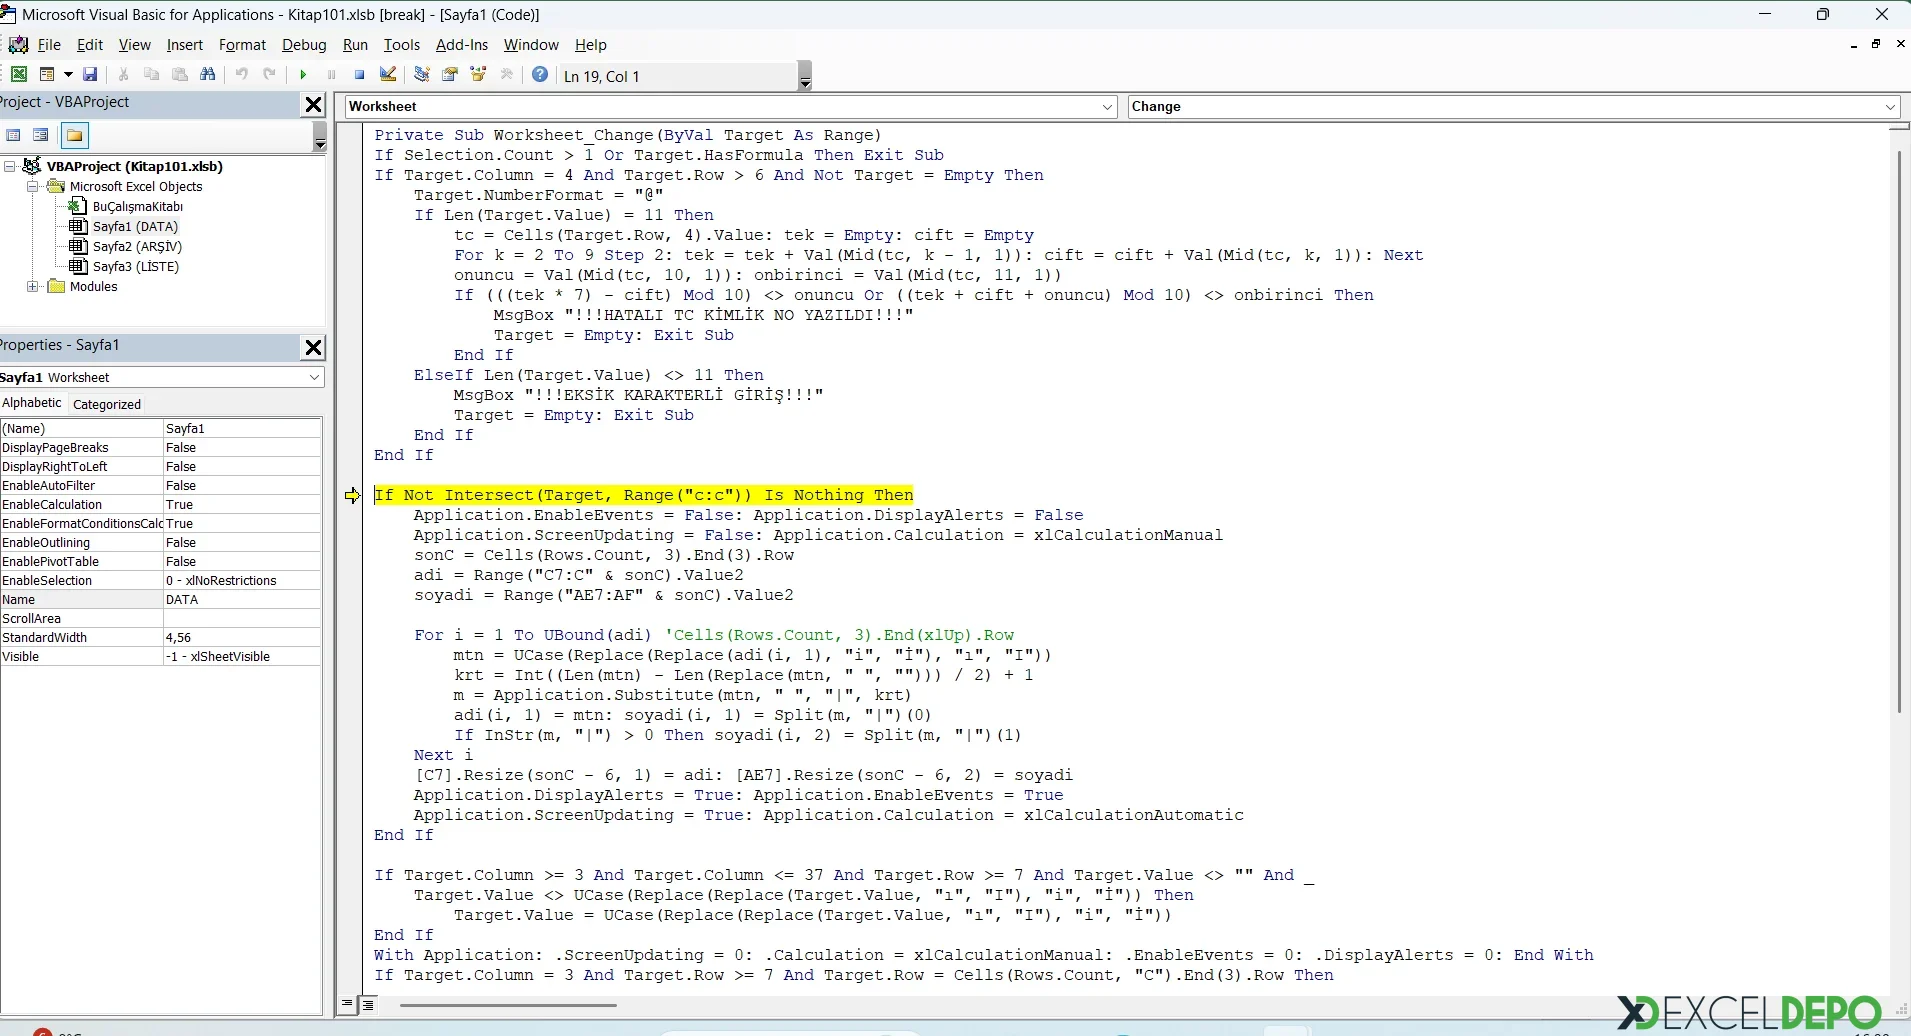Click View Code button in Project pane

[13, 135]
